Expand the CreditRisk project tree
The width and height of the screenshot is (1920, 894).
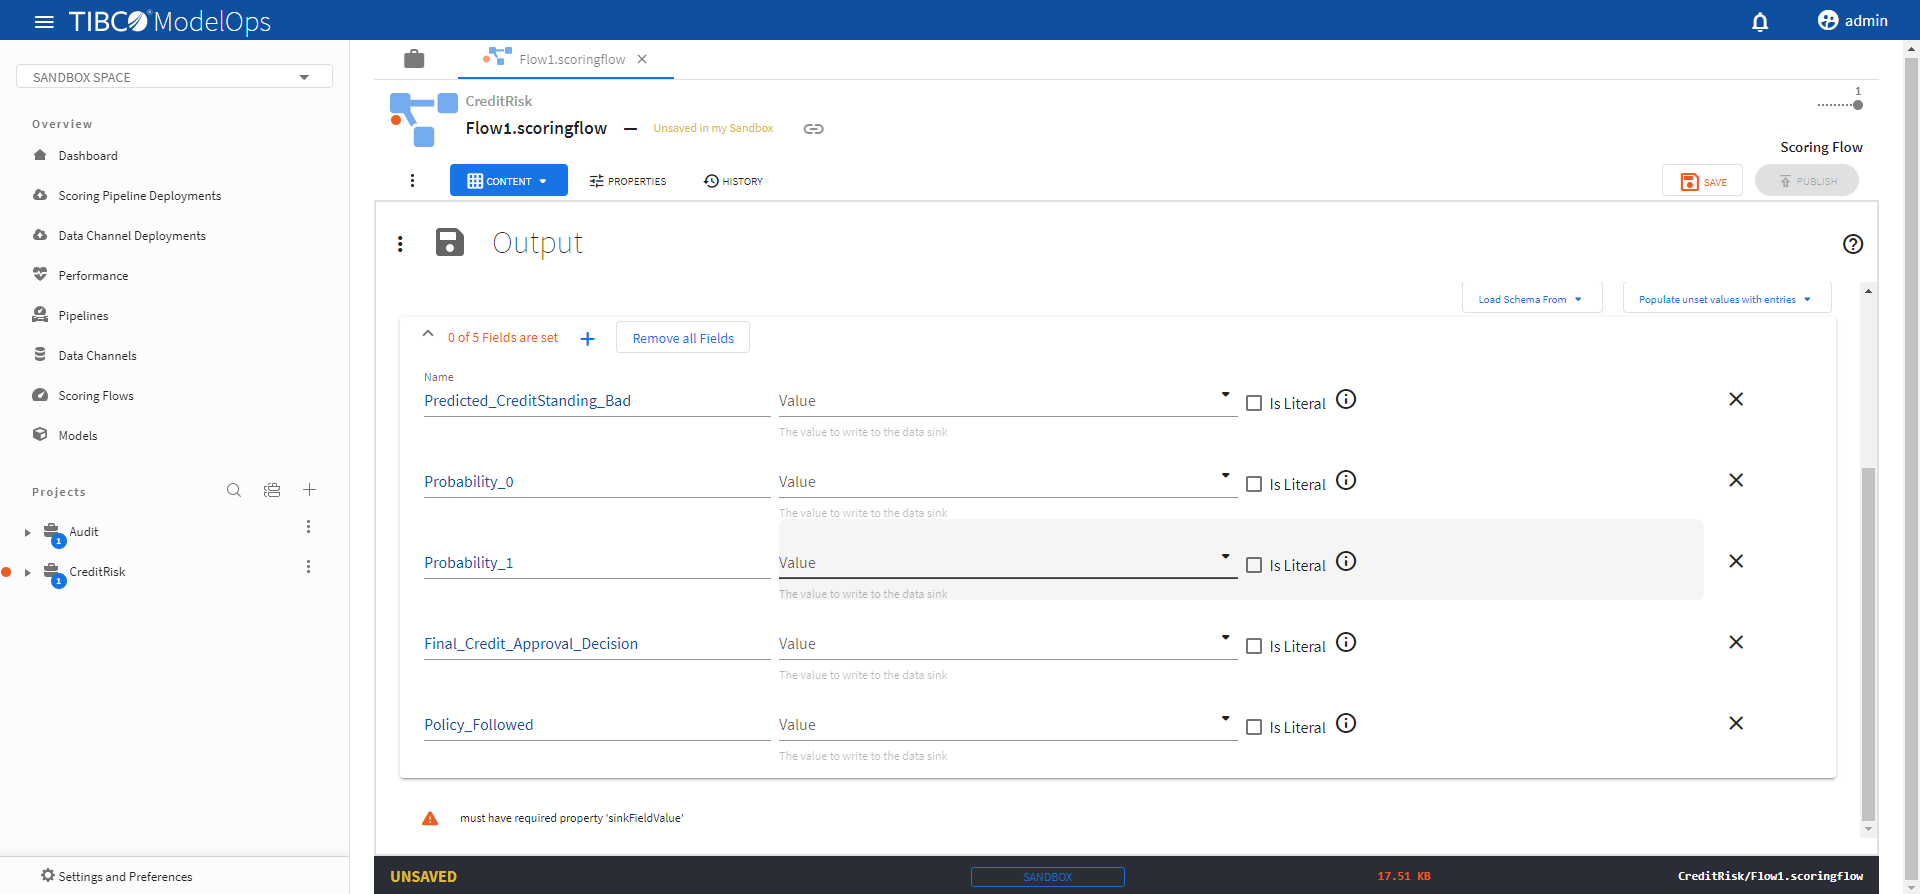[28, 573]
